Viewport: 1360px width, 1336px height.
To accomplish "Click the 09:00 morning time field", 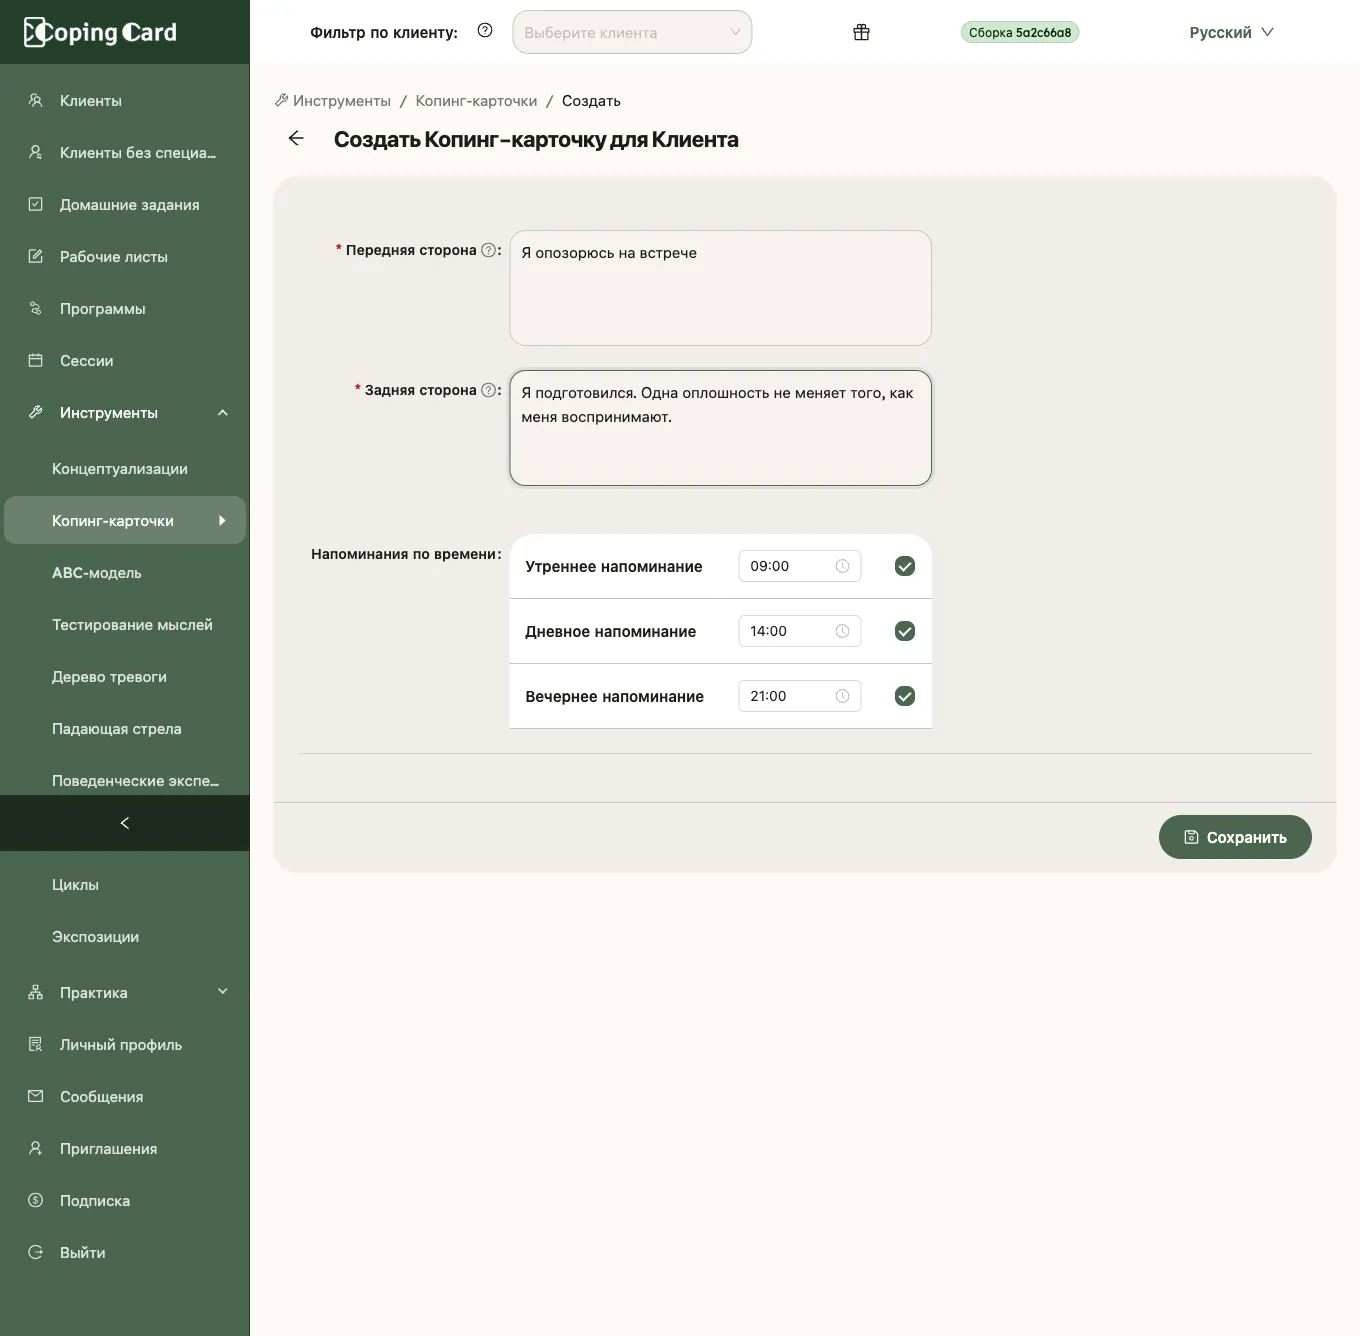I will [x=799, y=566].
